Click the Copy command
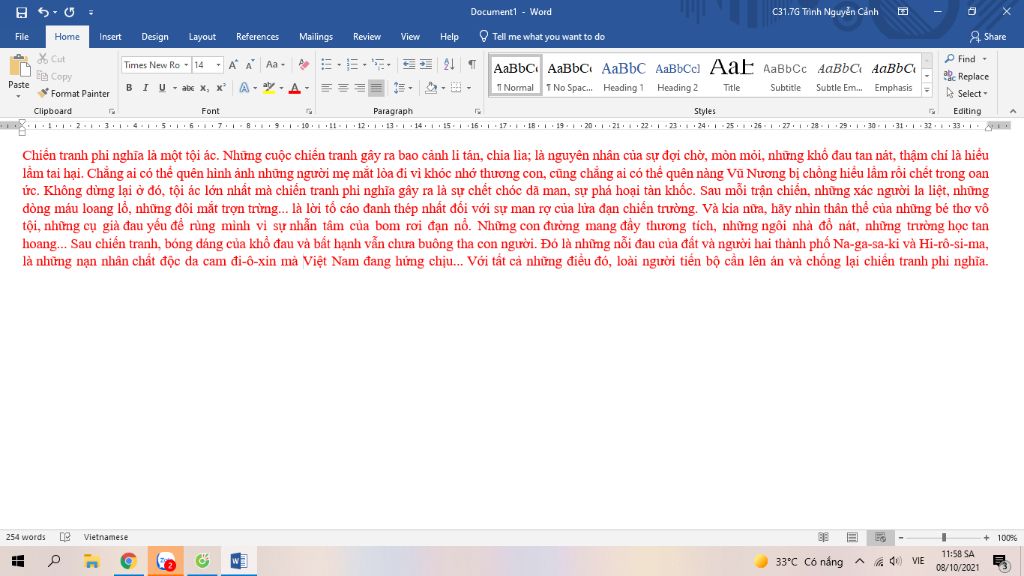Image resolution: width=1024 pixels, height=576 pixels. tap(54, 76)
